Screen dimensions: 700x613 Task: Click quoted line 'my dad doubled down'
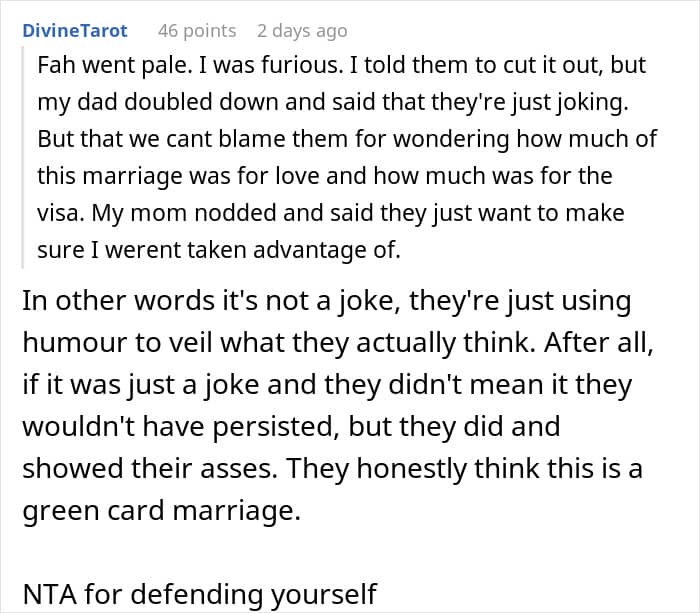(333, 102)
